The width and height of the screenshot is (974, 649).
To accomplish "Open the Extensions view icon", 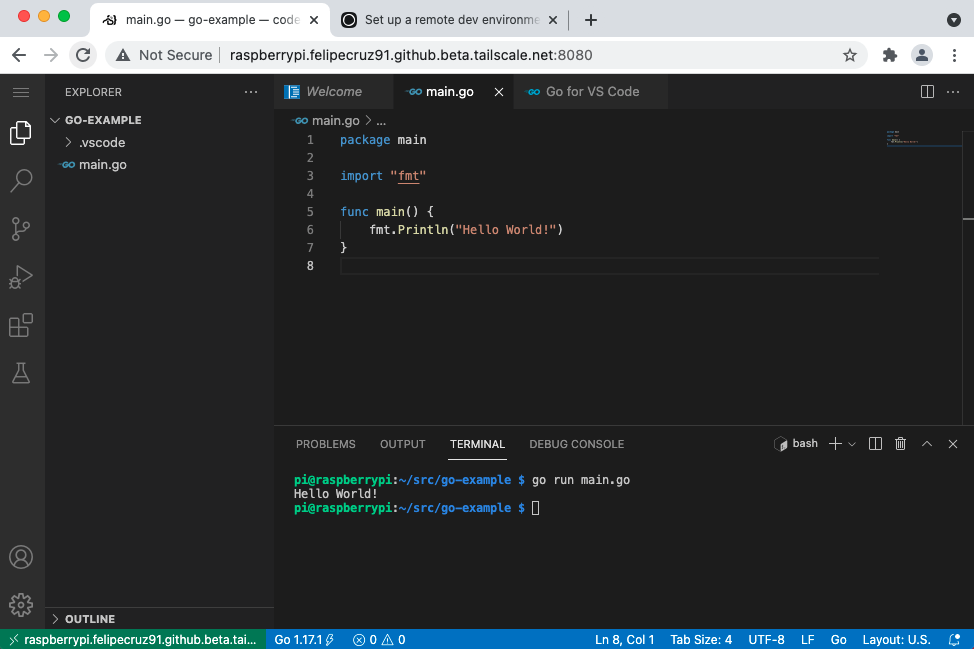I will tap(21, 325).
